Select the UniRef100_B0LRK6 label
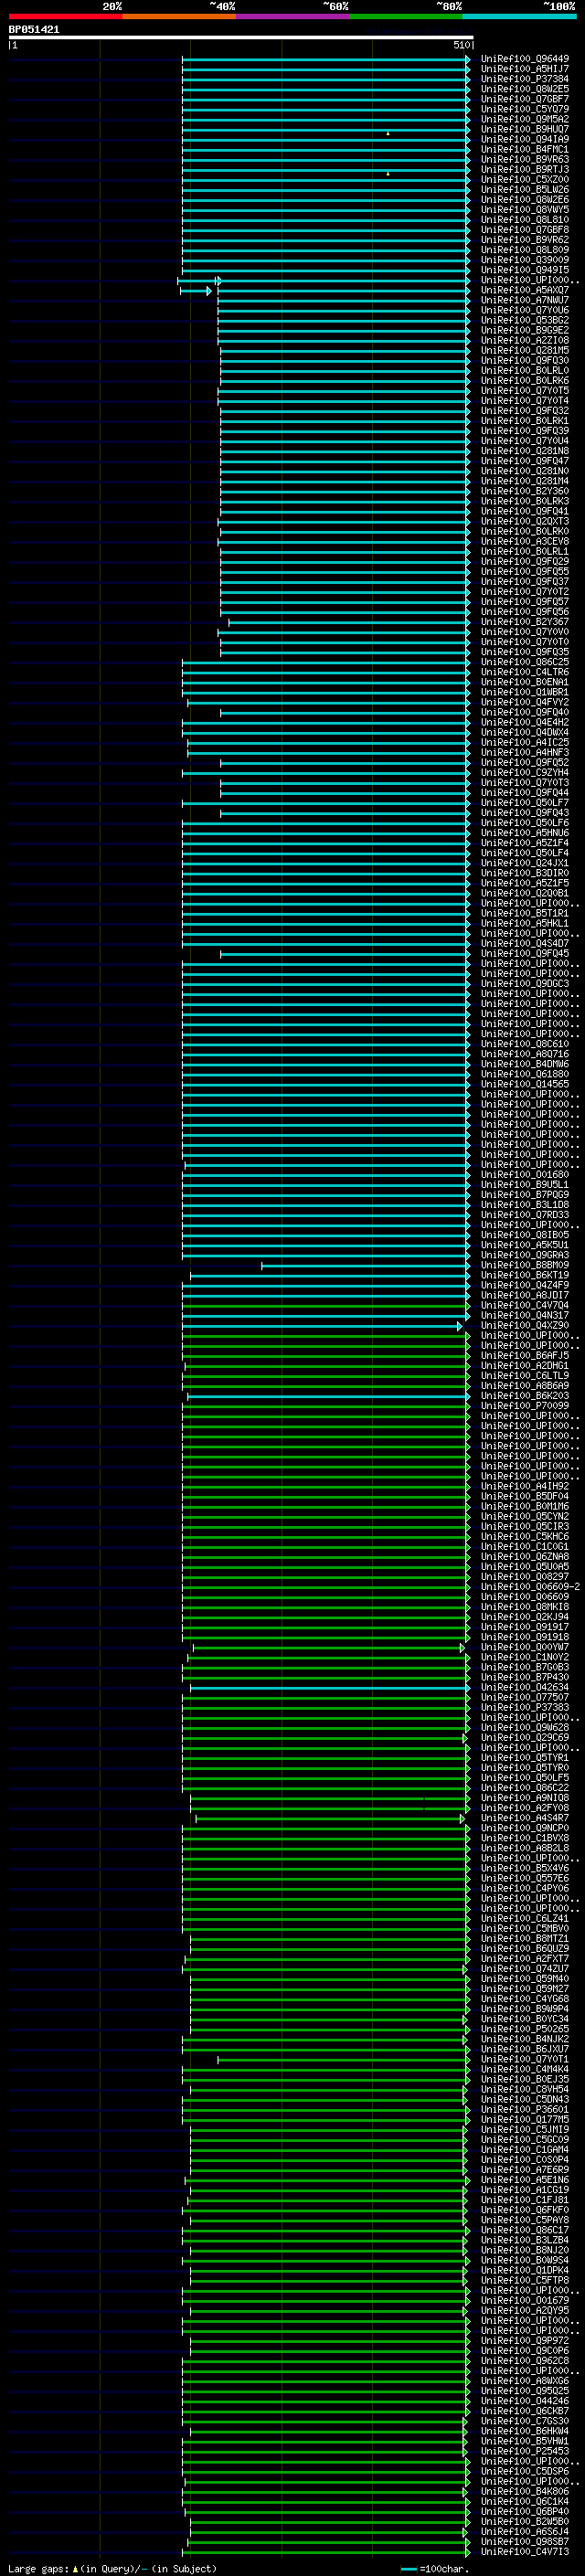The height and width of the screenshot is (2576, 585). coord(525,381)
